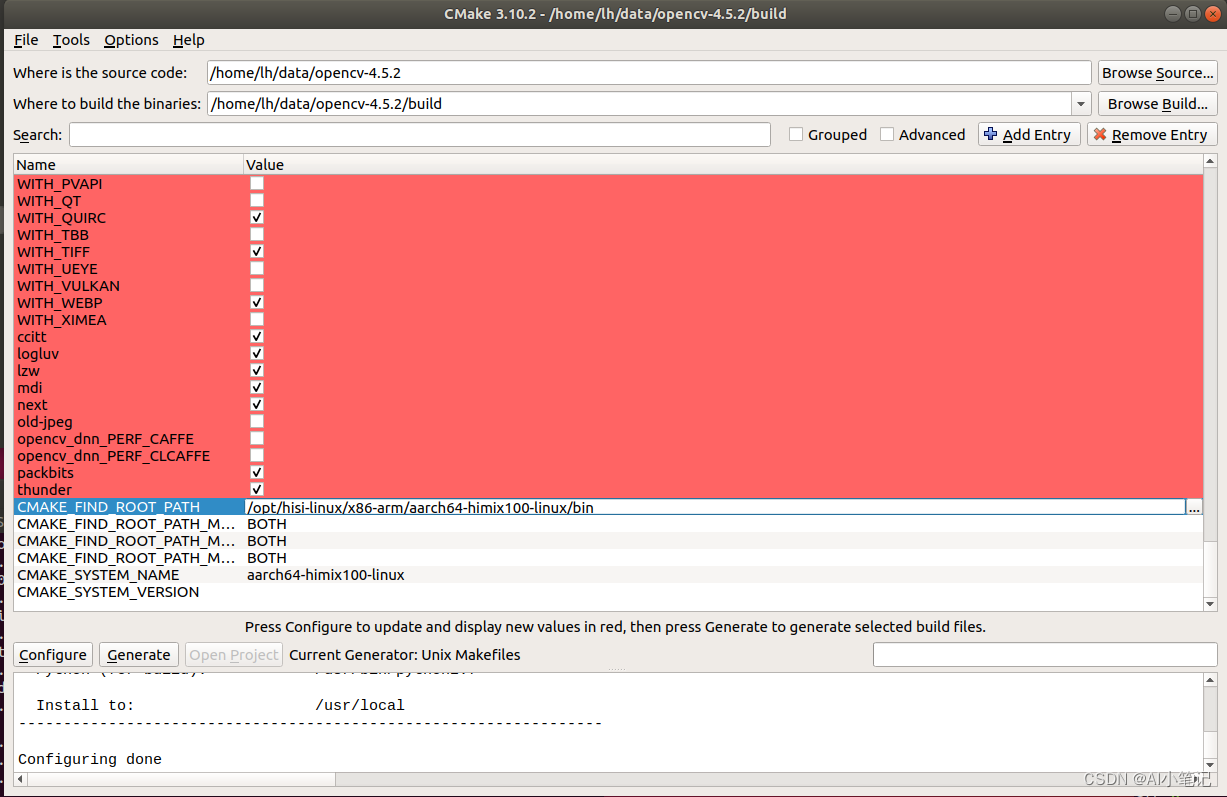The width and height of the screenshot is (1227, 797).
Task: Enable the Advanced checkbox
Action: click(x=887, y=135)
